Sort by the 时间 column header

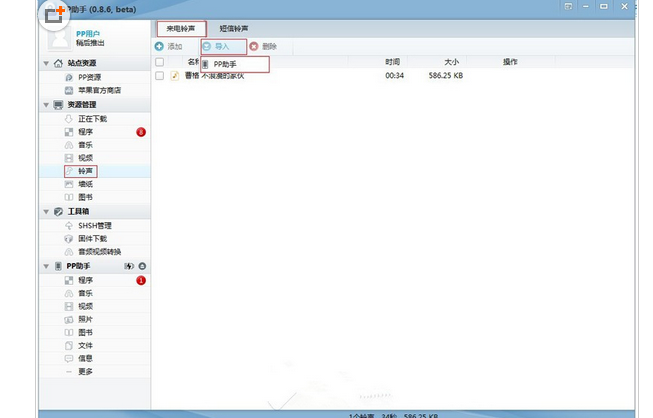click(x=392, y=62)
